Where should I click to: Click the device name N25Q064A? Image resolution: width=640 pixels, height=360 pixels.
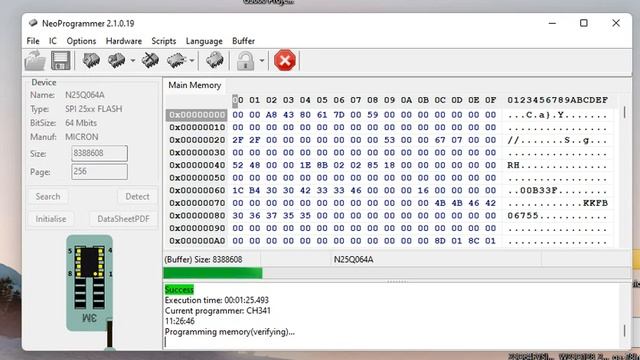[x=85, y=95]
